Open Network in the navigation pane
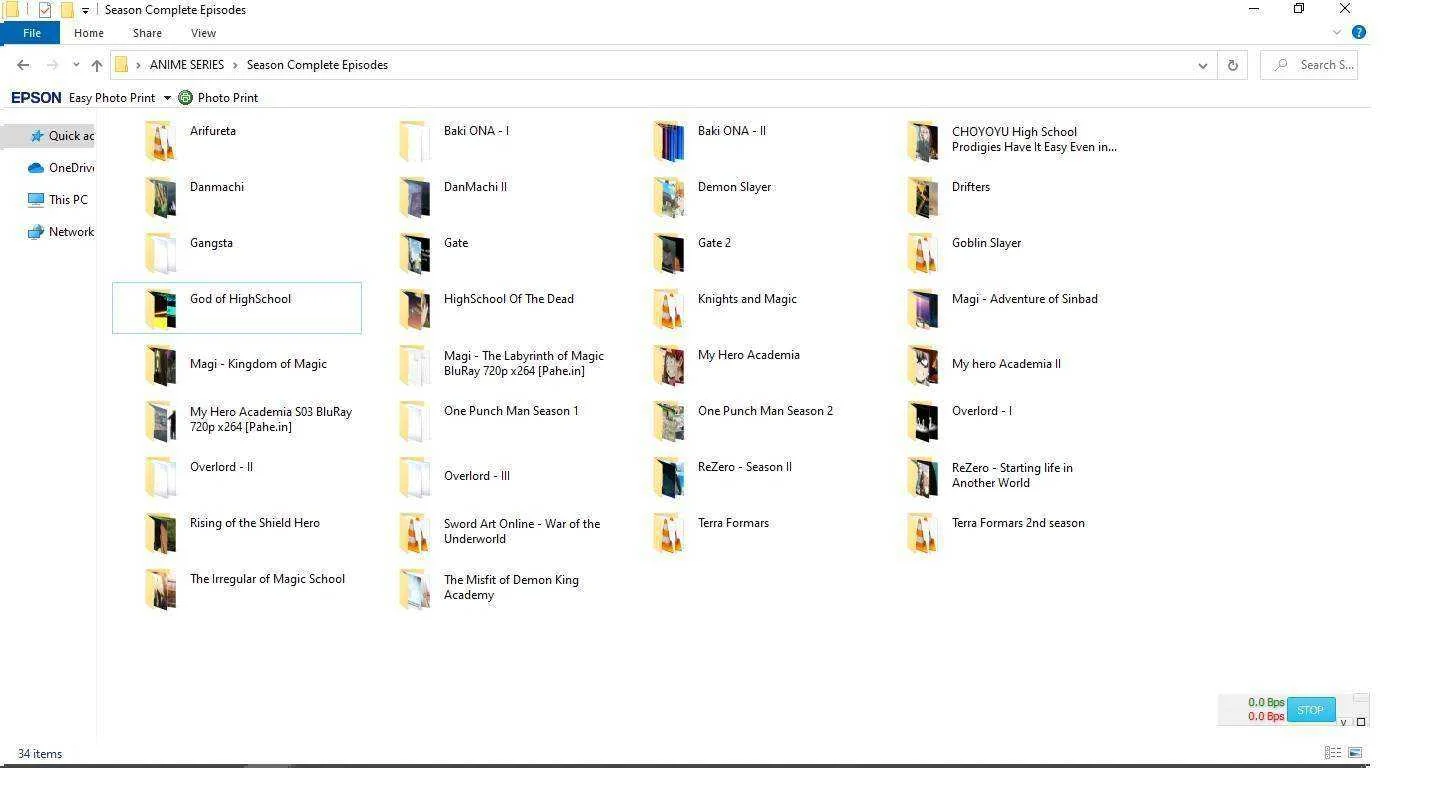The image size is (1440, 809). (61, 232)
